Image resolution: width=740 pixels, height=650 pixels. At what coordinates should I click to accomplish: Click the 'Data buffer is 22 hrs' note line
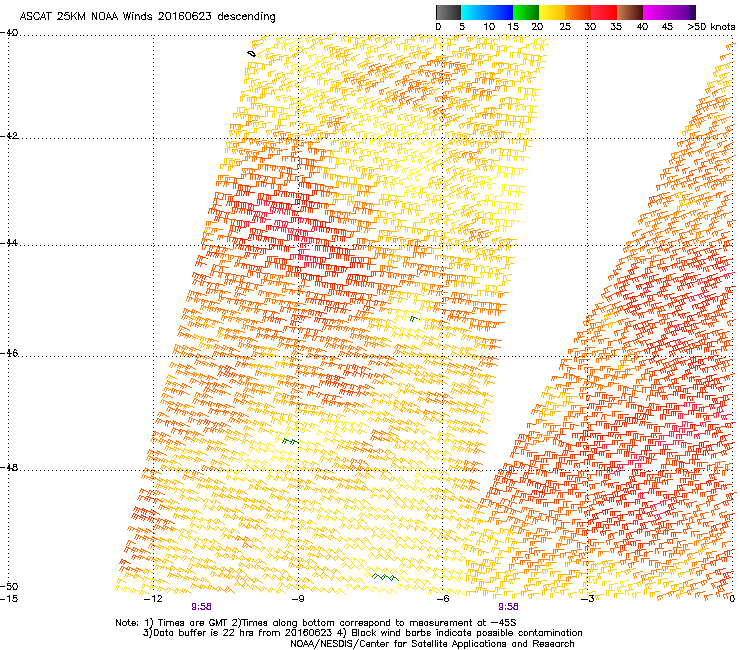[362, 633]
